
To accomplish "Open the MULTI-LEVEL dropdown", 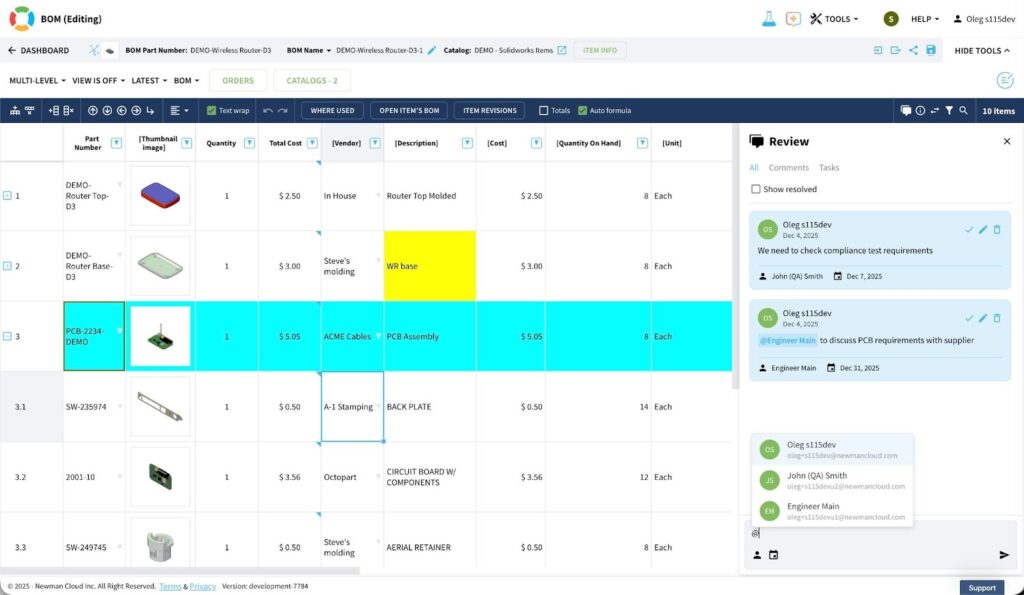I will (38, 80).
